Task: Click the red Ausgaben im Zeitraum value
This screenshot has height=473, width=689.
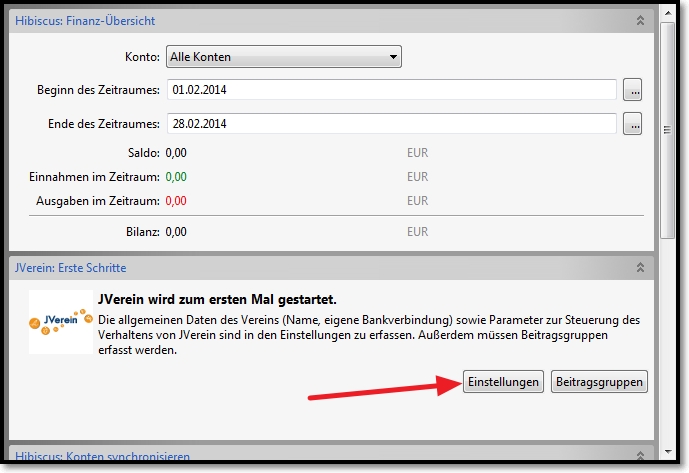Action: pos(176,201)
